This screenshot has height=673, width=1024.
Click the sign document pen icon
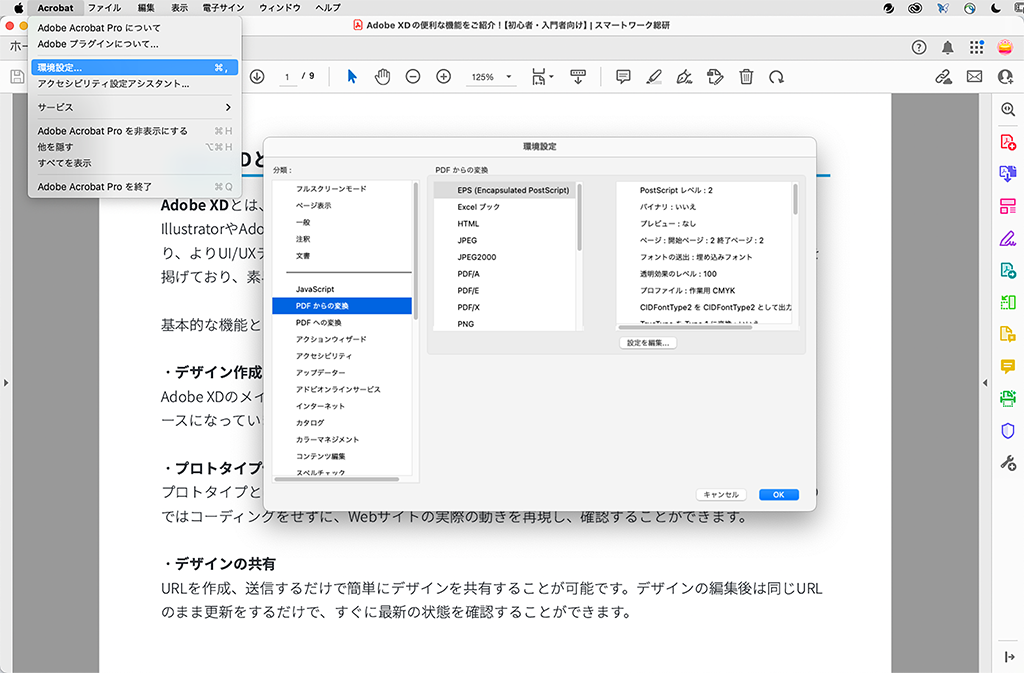pyautogui.click(x=684, y=77)
